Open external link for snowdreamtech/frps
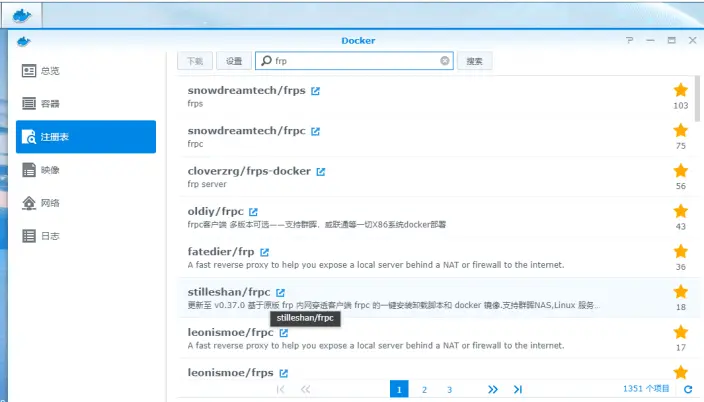 click(316, 91)
